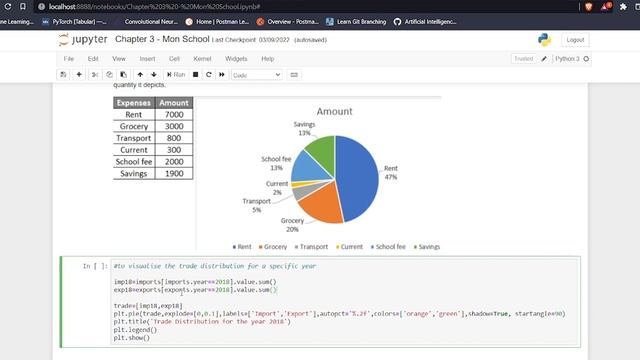The height and width of the screenshot is (360, 640).
Task: Open the command palette keyboard icon
Action: (x=294, y=75)
